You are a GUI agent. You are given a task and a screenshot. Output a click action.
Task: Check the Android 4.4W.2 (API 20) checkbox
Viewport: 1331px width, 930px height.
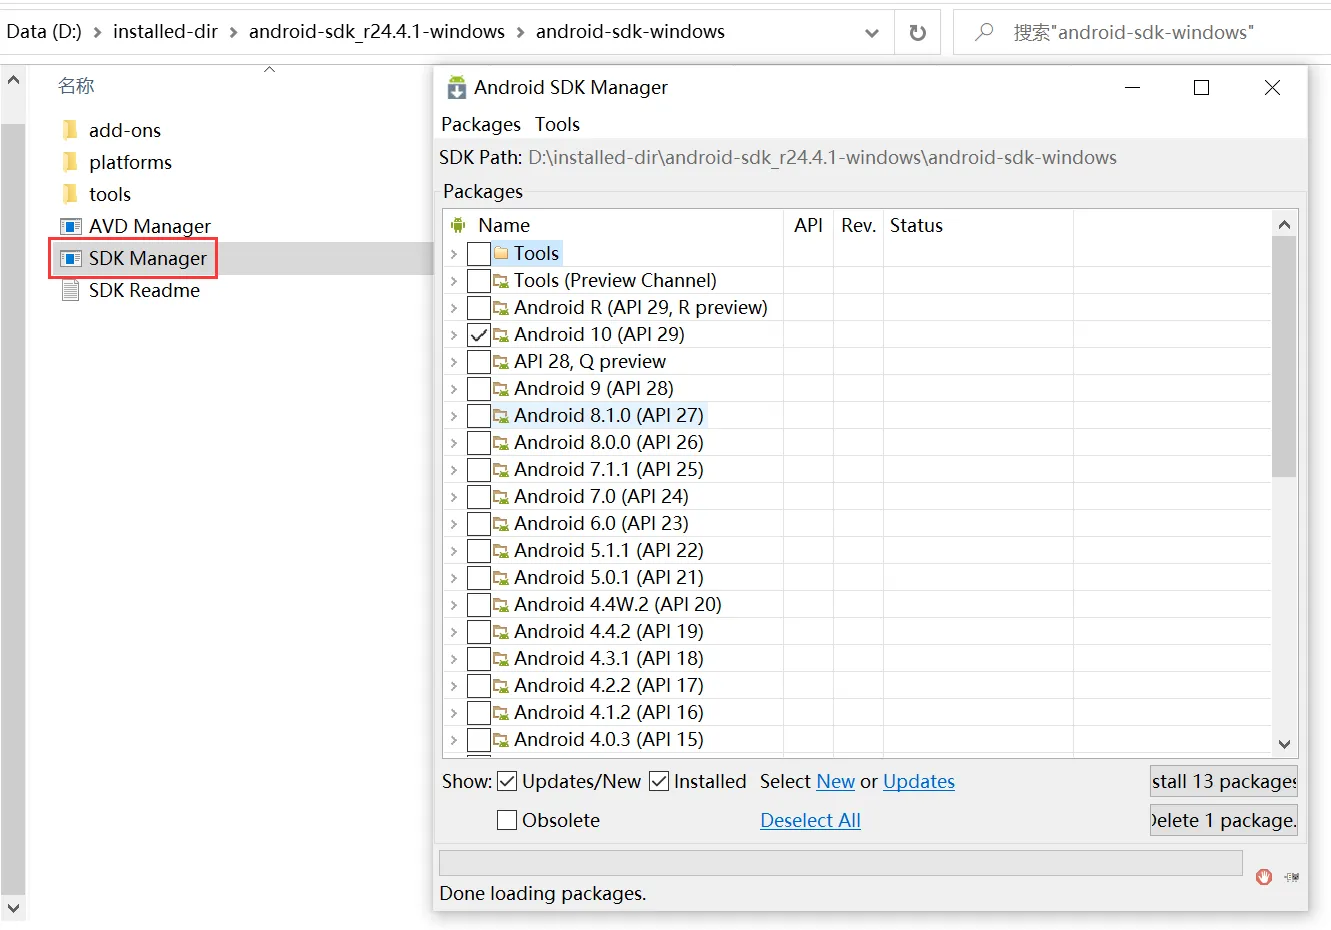pos(479,605)
